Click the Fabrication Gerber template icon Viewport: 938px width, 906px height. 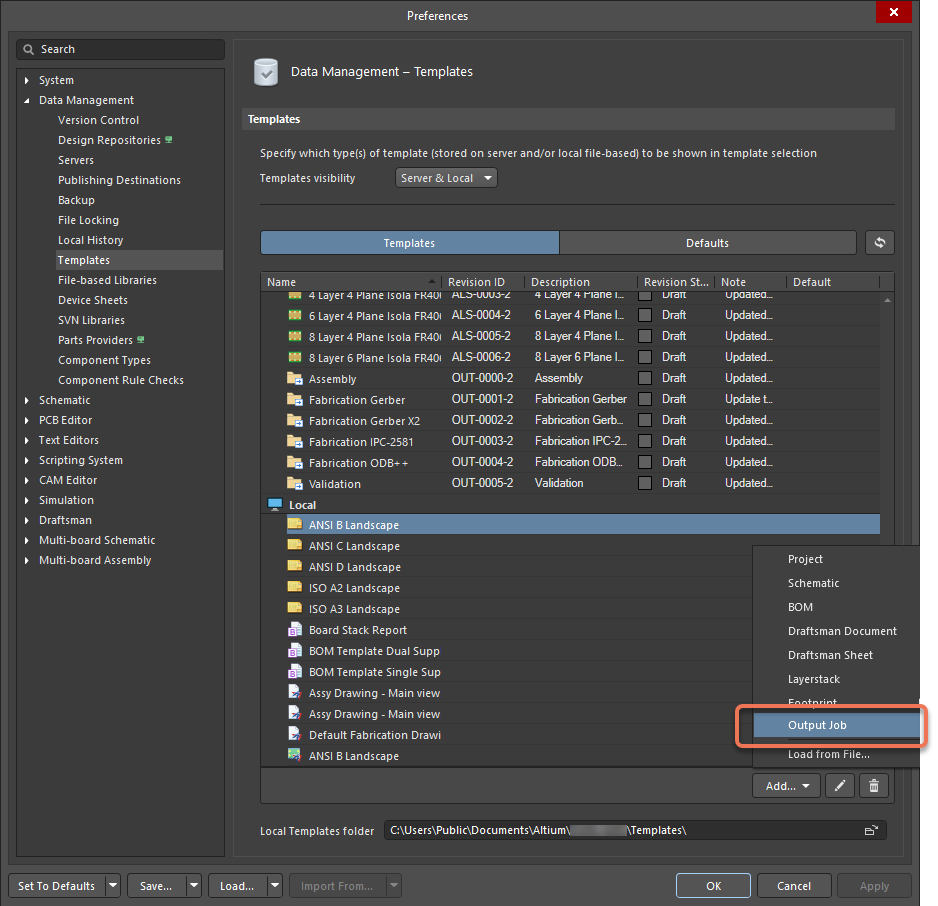coord(295,400)
